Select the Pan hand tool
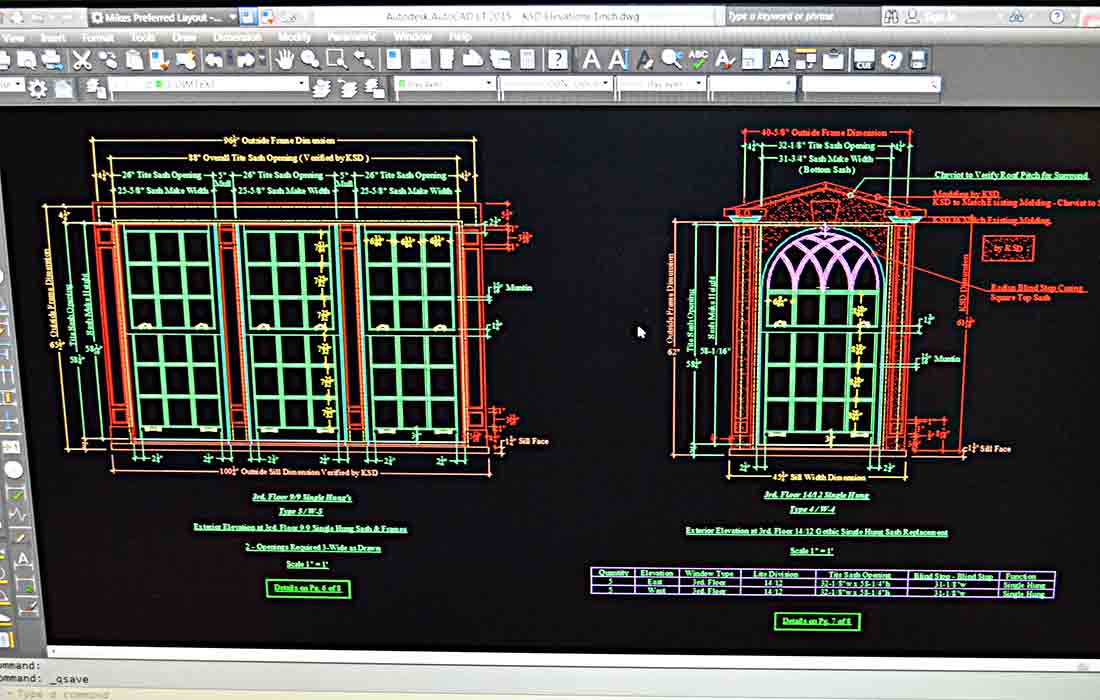This screenshot has height=700, width=1100. [284, 60]
